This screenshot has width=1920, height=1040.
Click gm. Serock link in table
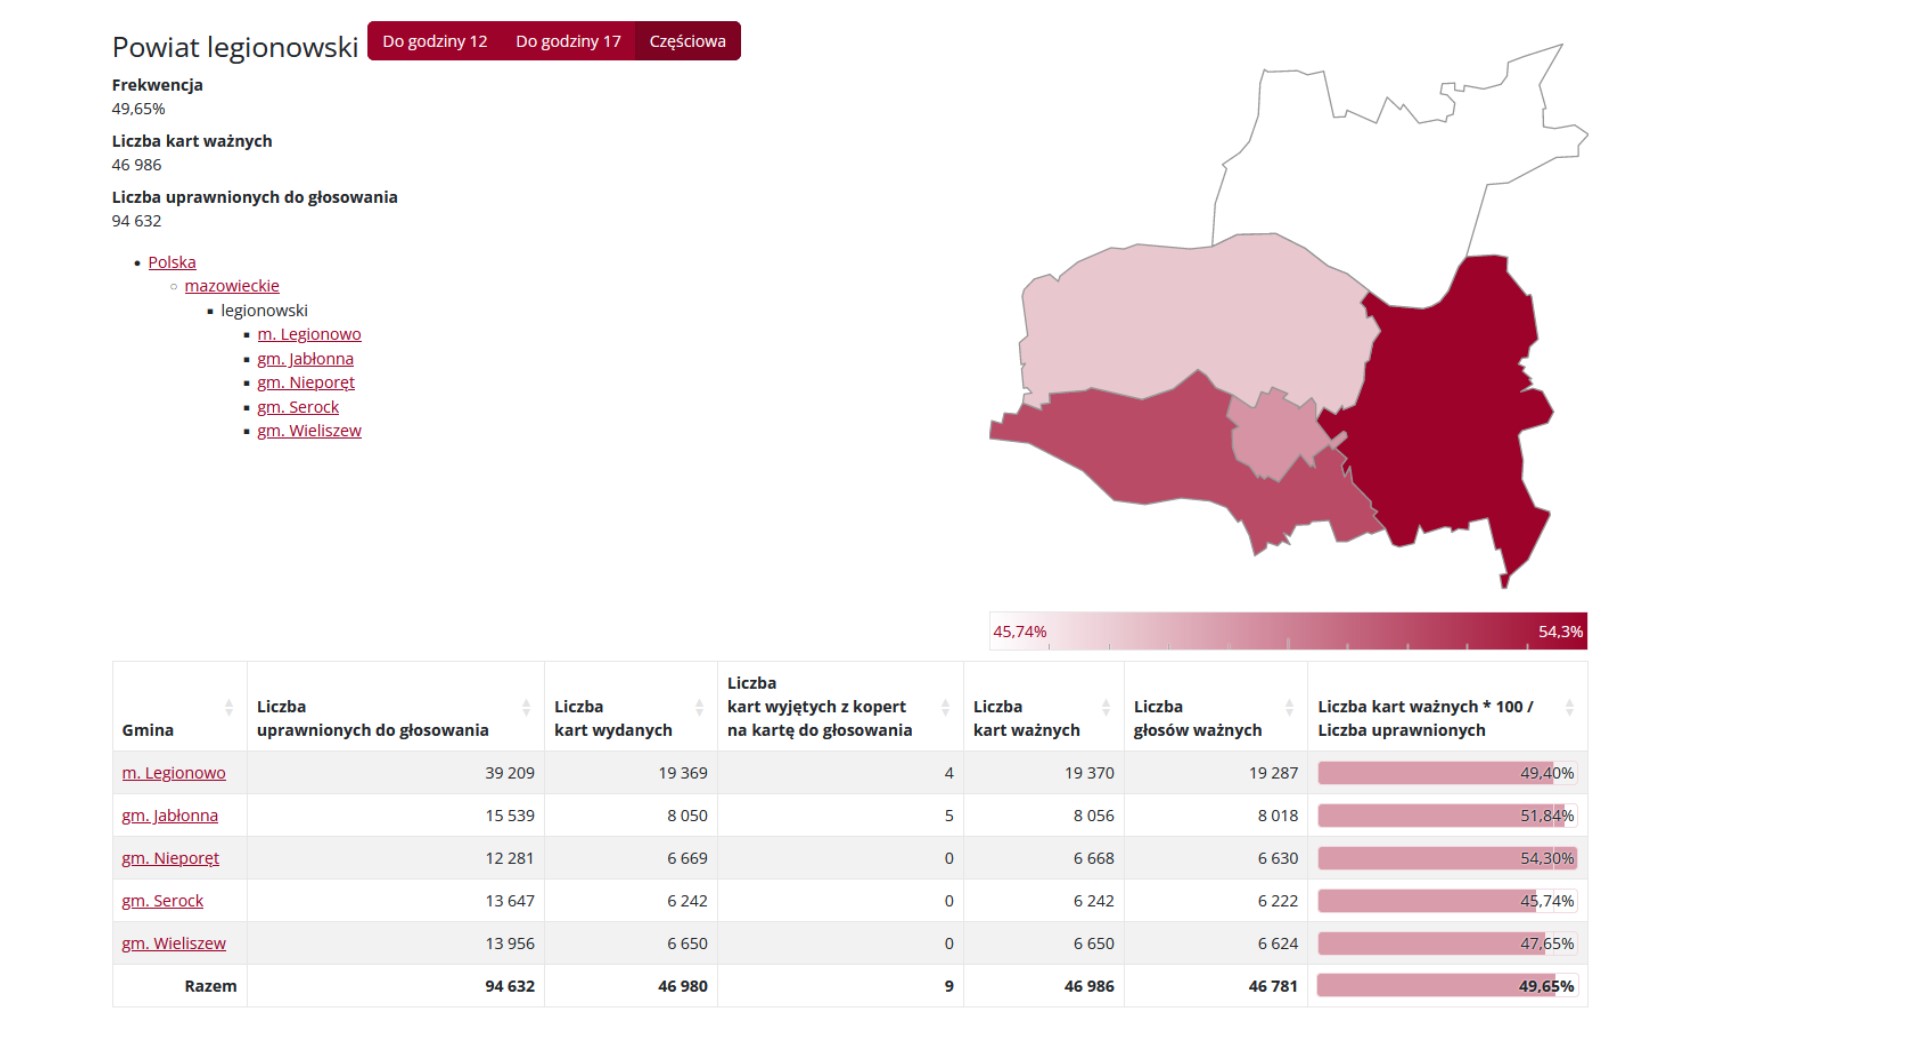[x=162, y=901]
